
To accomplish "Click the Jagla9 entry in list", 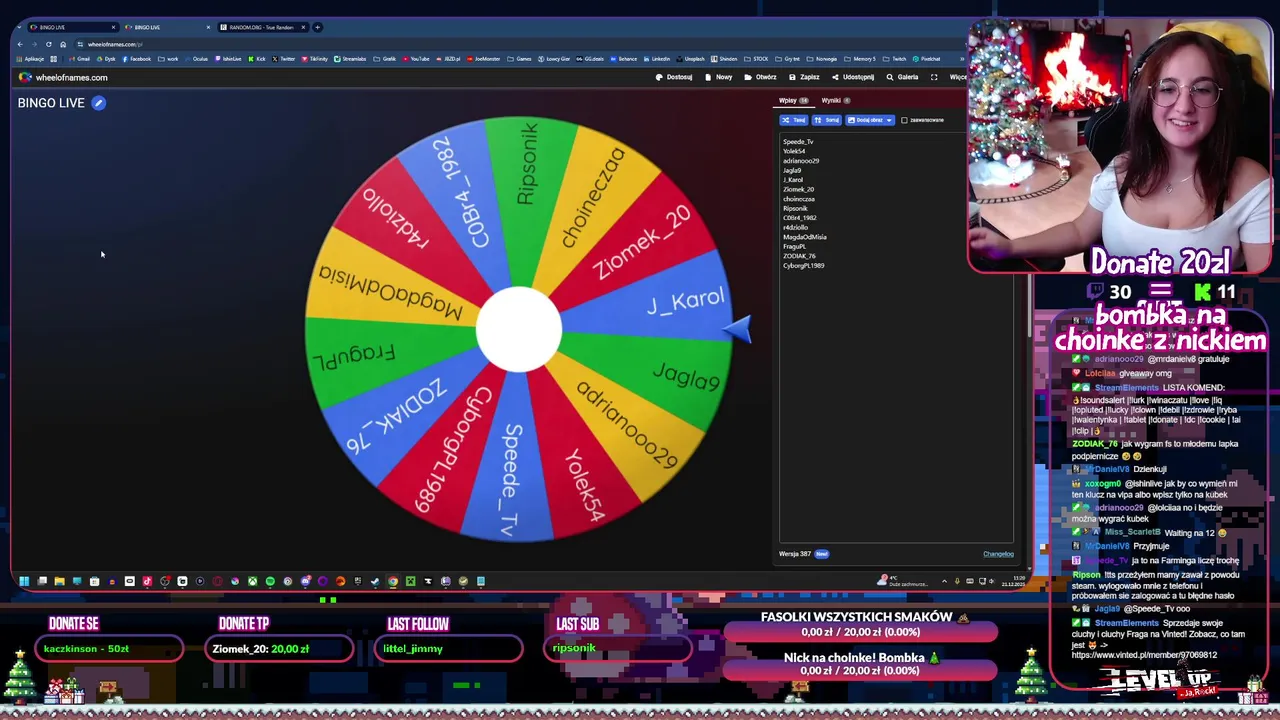I will tap(792, 170).
